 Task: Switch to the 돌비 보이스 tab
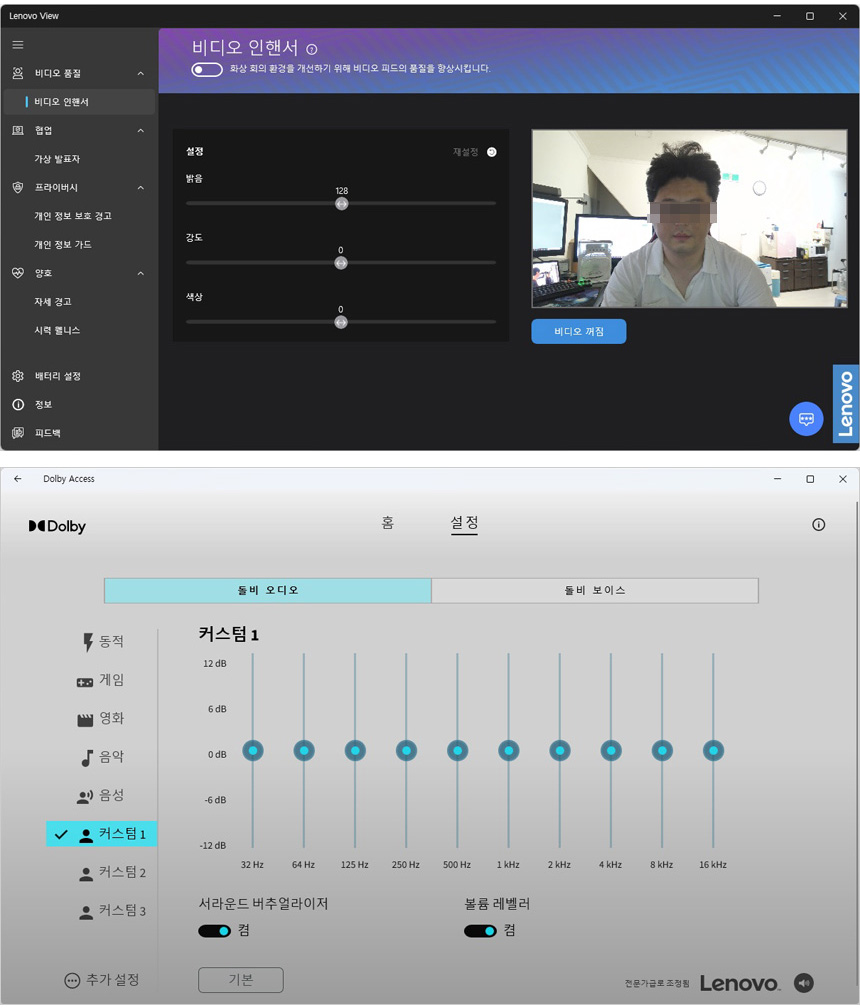click(x=595, y=590)
